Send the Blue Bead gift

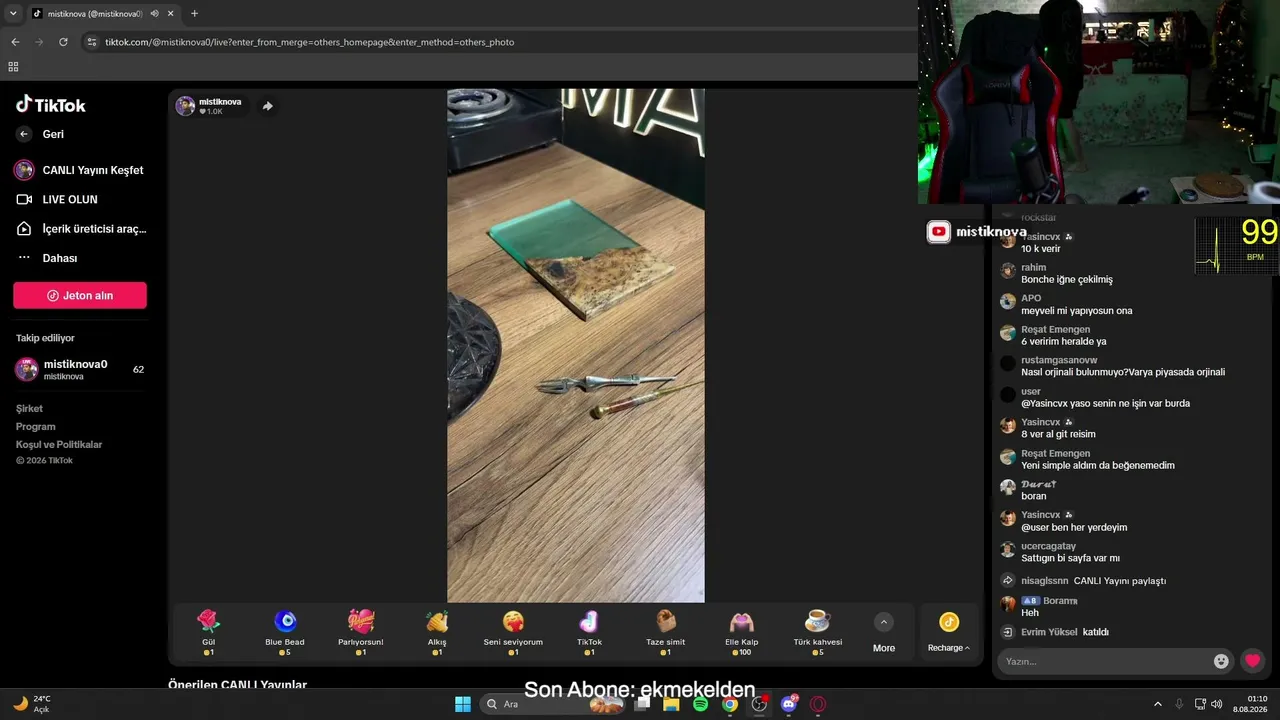click(x=285, y=633)
